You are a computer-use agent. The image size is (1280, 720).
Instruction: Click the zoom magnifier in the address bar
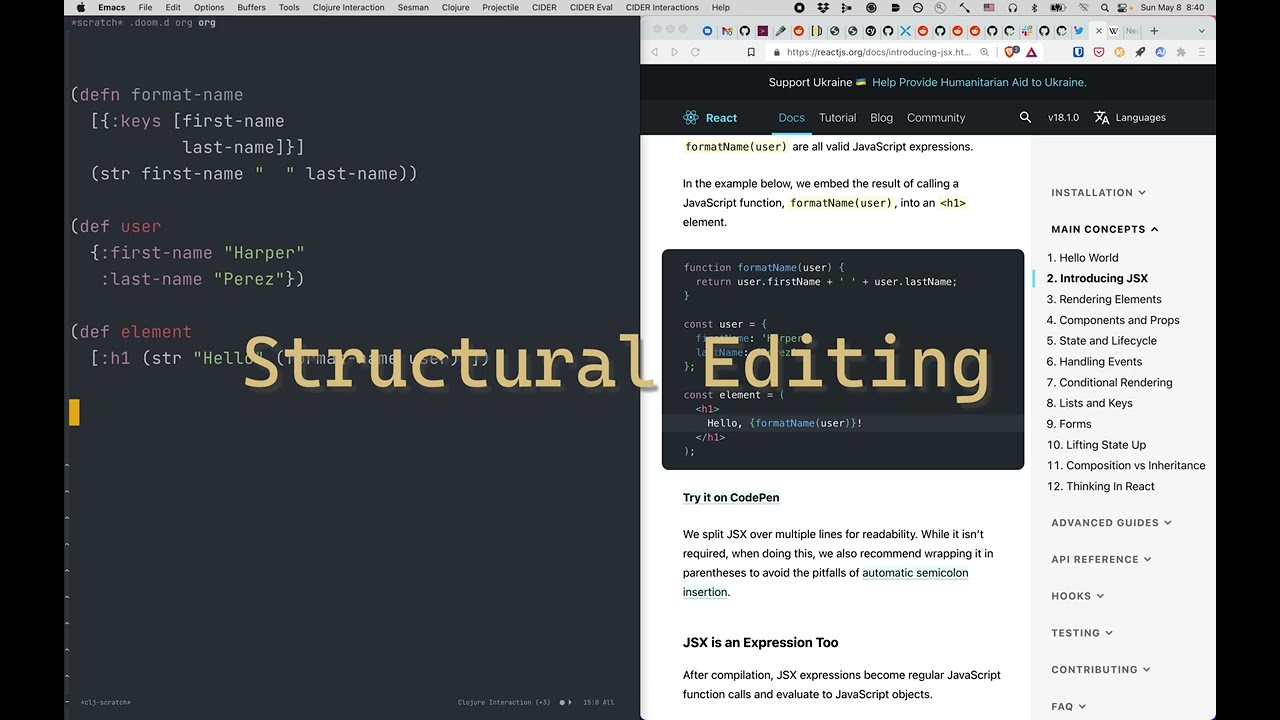[x=984, y=52]
